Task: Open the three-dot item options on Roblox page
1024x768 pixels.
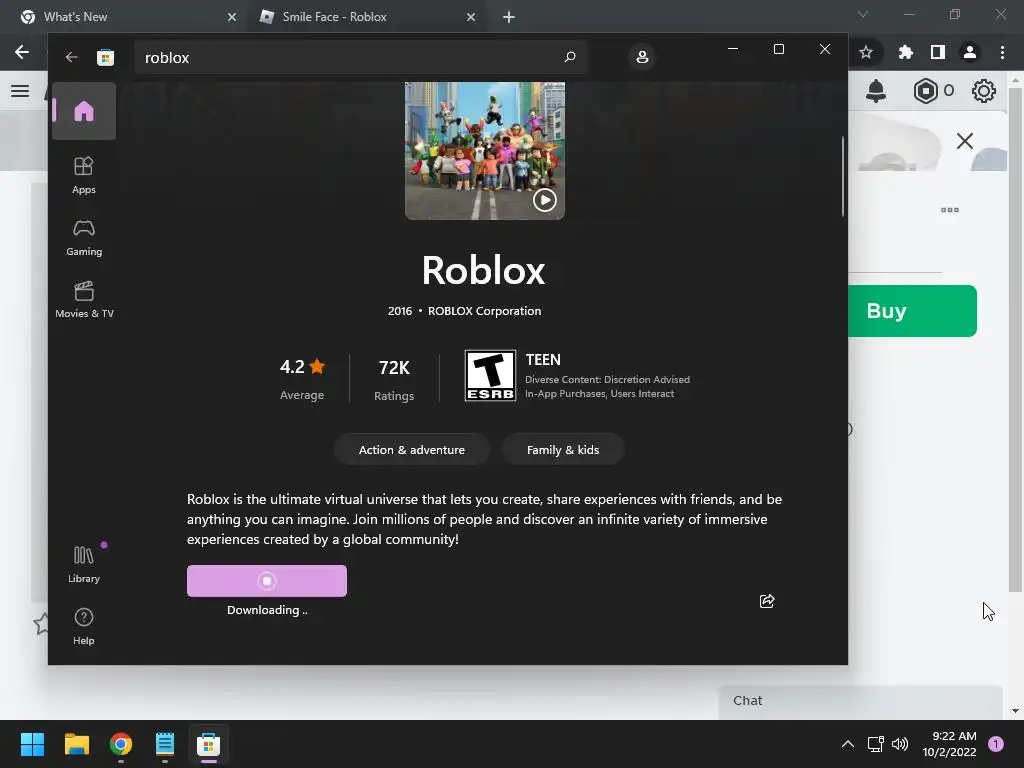Action: tap(950, 210)
